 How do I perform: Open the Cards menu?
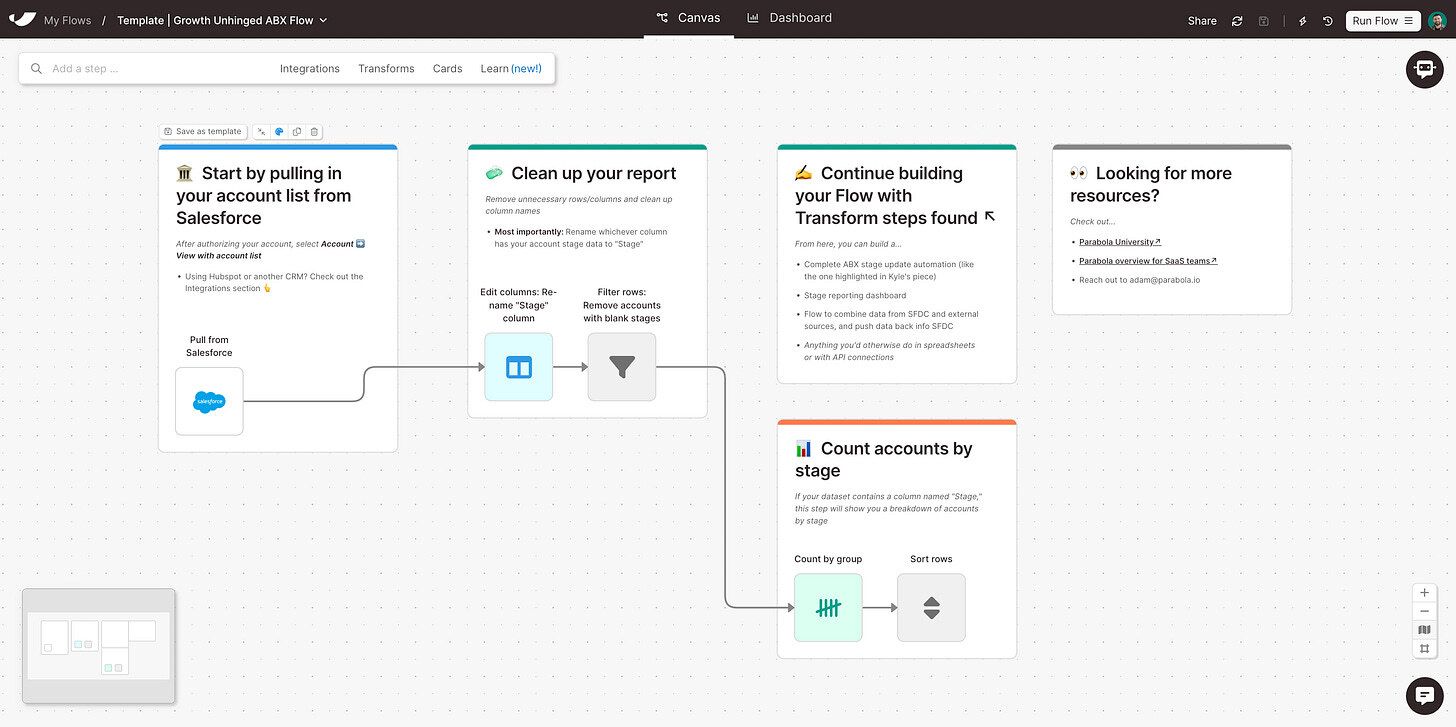(x=447, y=69)
